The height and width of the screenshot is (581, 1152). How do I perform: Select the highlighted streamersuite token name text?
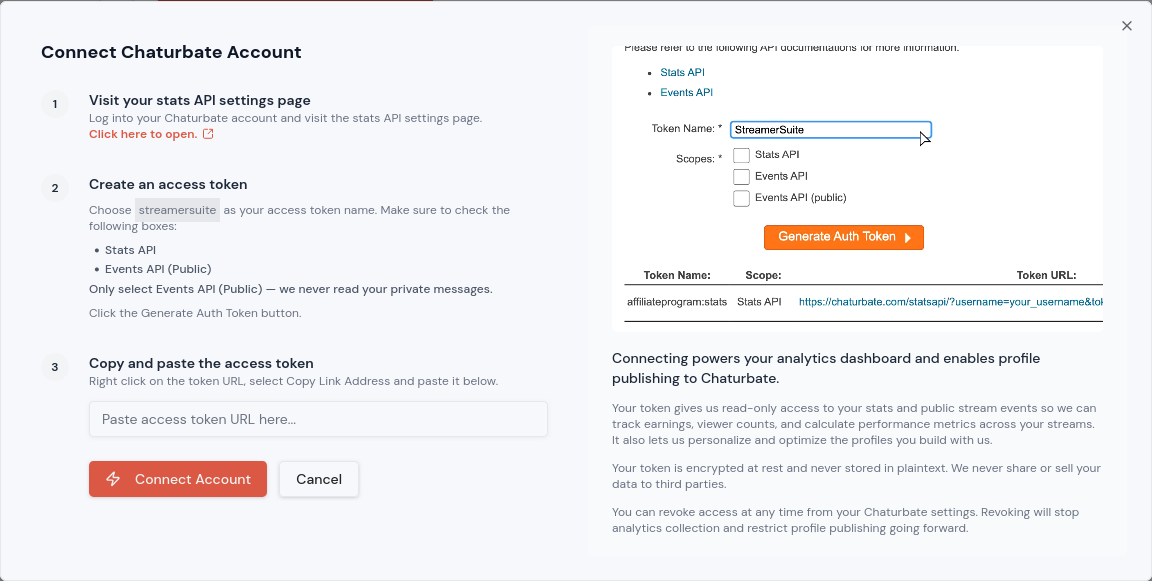pyautogui.click(x=177, y=210)
